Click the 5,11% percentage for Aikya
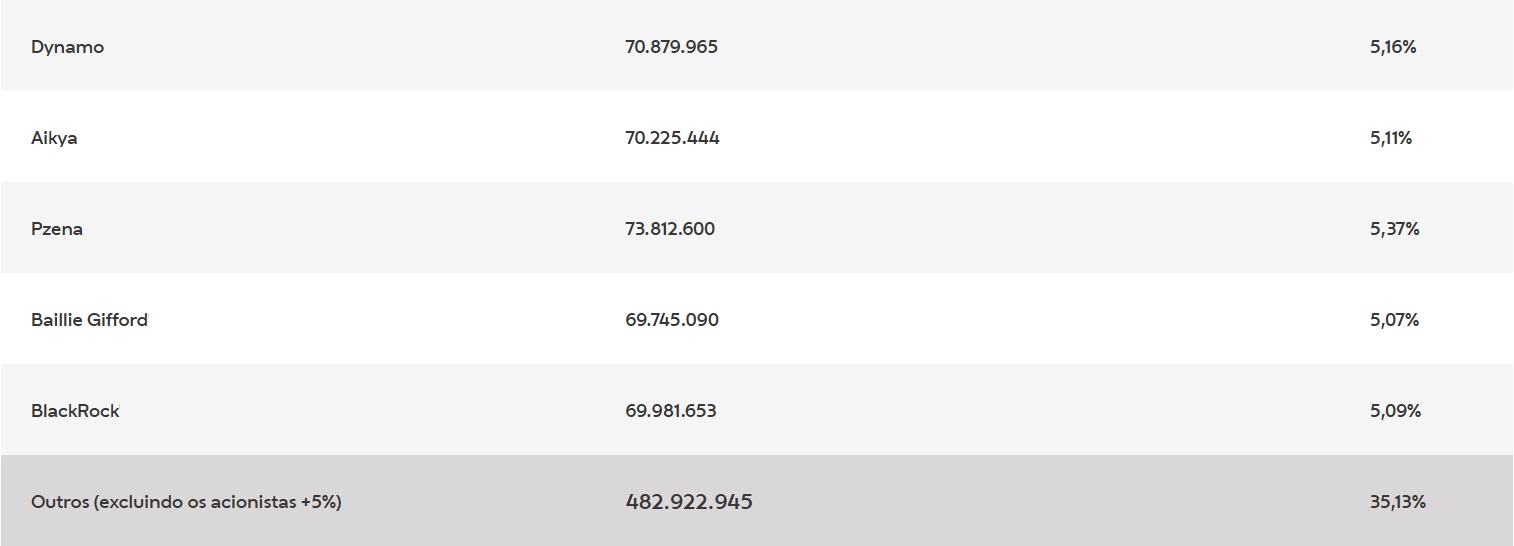1514x546 pixels. [1391, 138]
